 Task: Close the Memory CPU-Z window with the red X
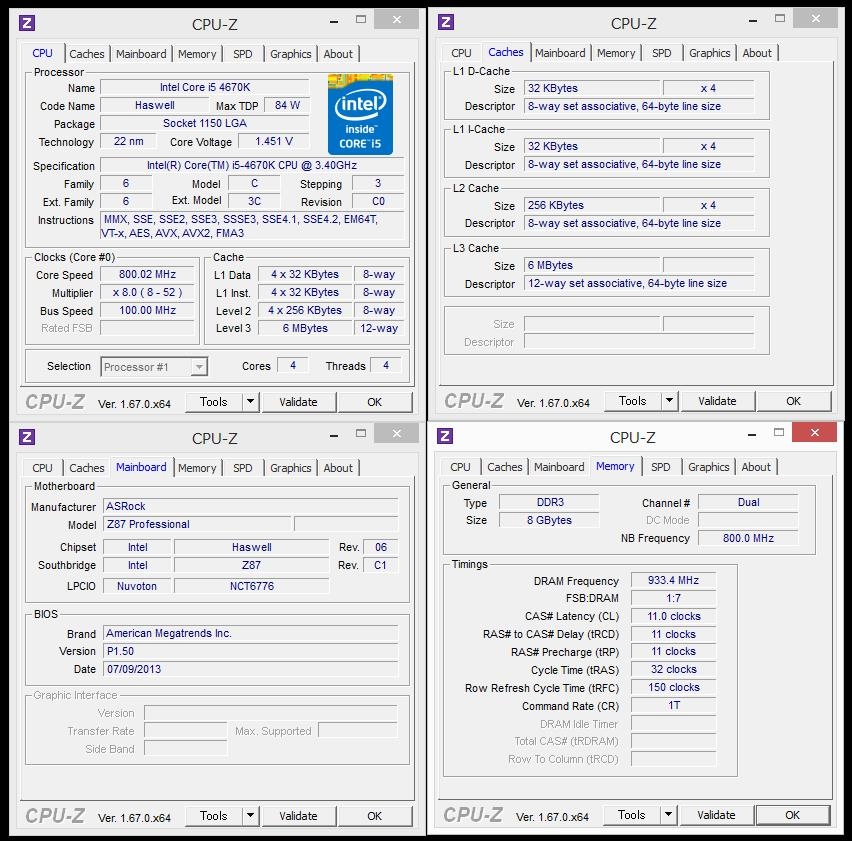coord(814,432)
